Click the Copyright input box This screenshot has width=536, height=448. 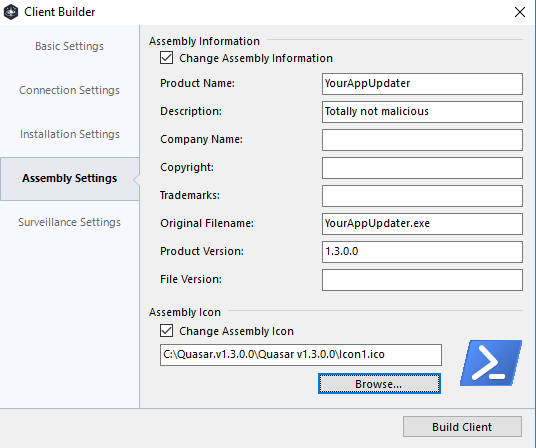coord(422,168)
